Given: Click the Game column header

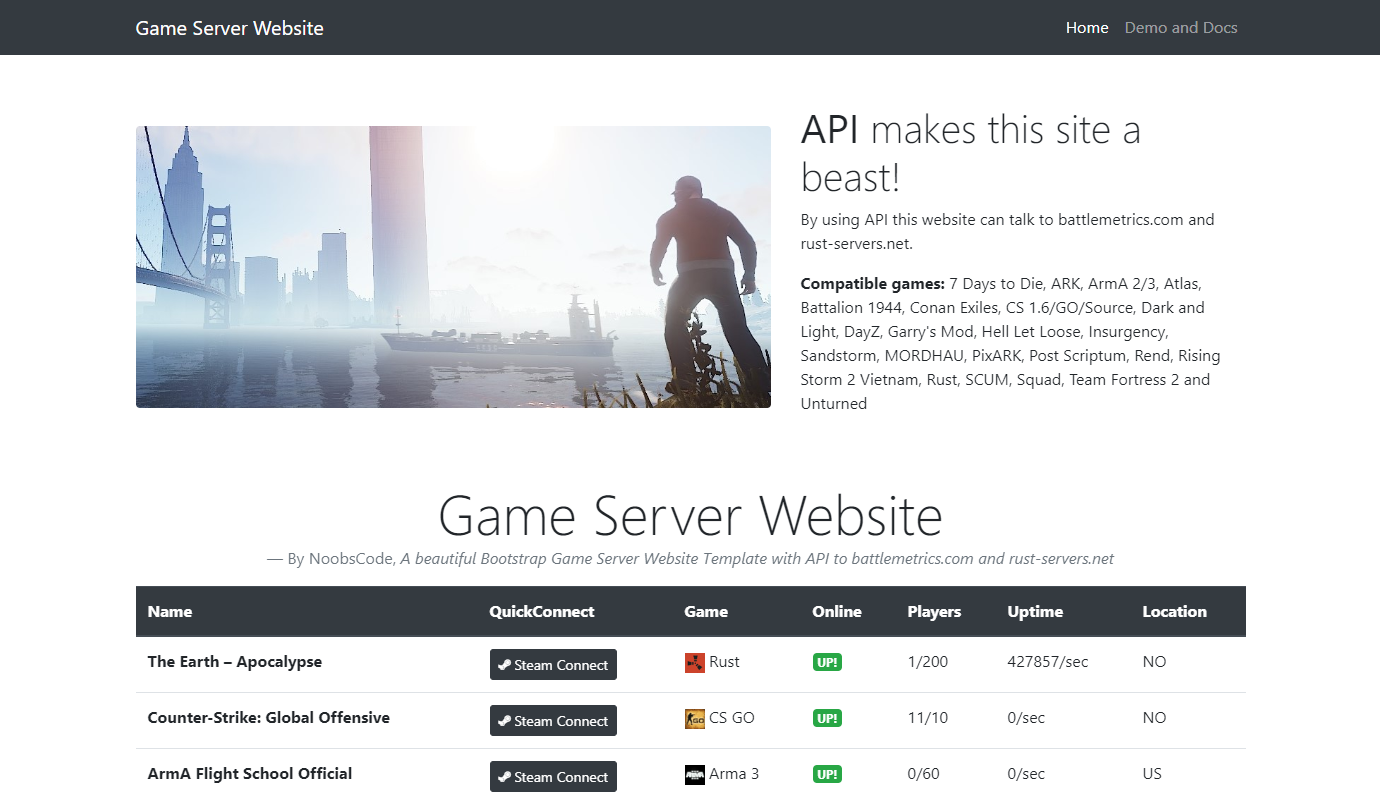Looking at the screenshot, I should point(706,612).
